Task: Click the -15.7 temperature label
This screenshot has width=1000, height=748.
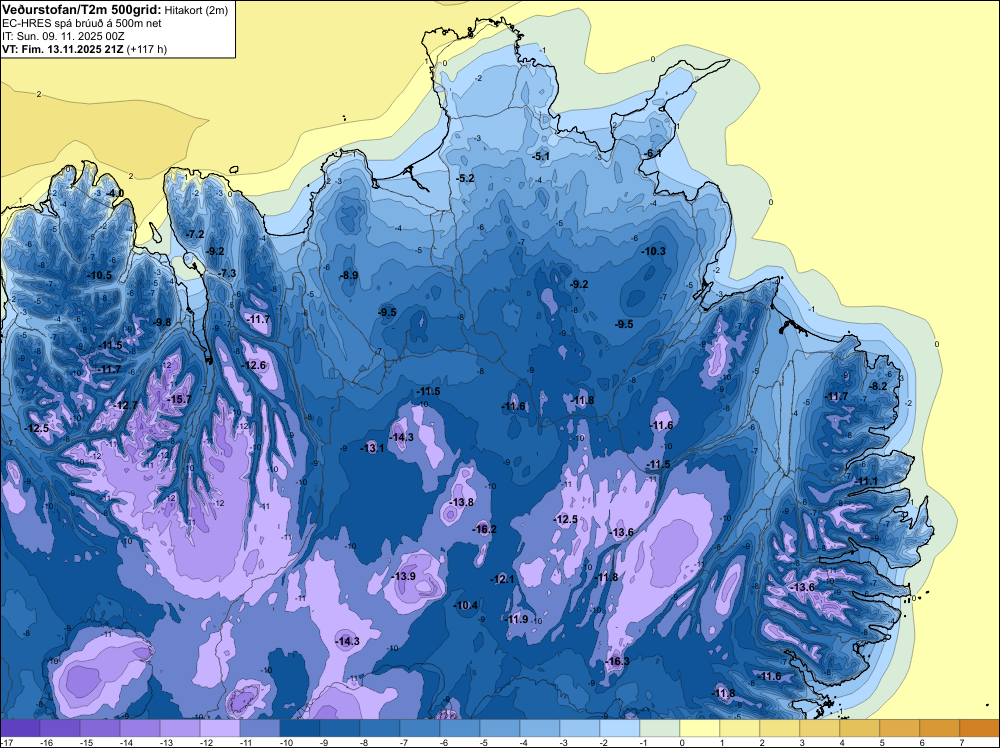Action: click(x=179, y=399)
